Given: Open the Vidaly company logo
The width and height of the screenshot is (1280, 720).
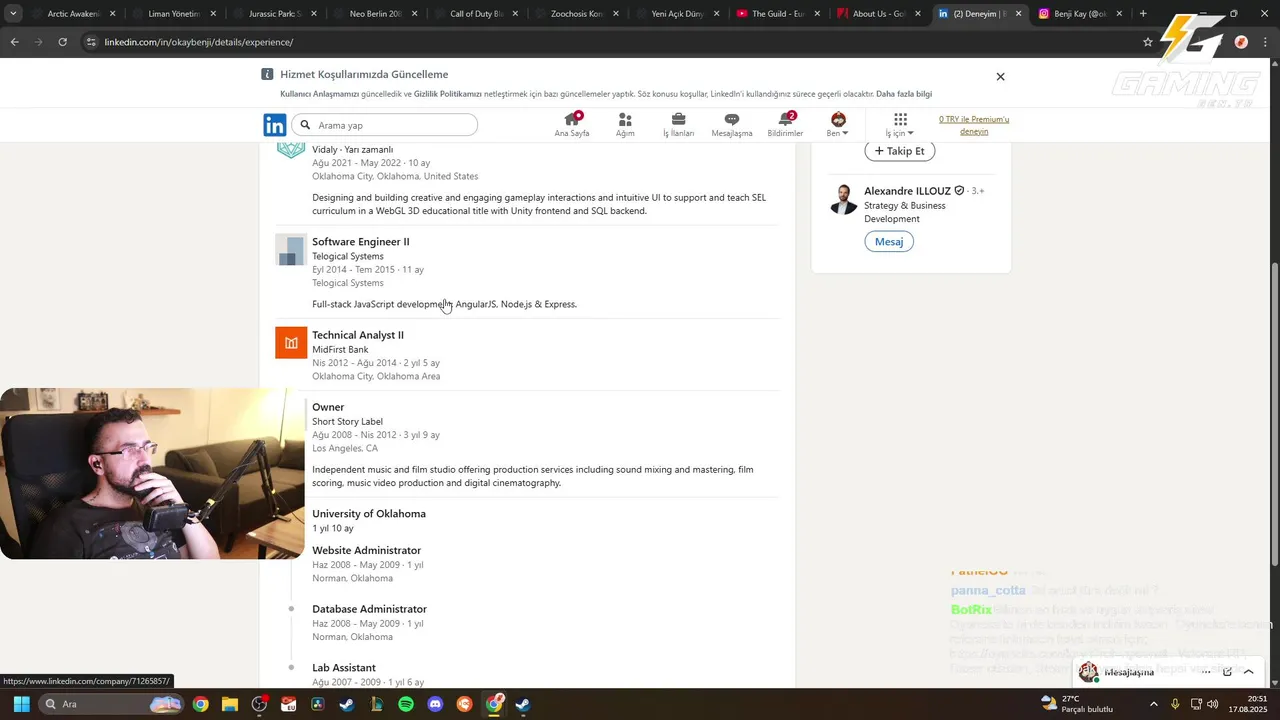Looking at the screenshot, I should click(291, 150).
